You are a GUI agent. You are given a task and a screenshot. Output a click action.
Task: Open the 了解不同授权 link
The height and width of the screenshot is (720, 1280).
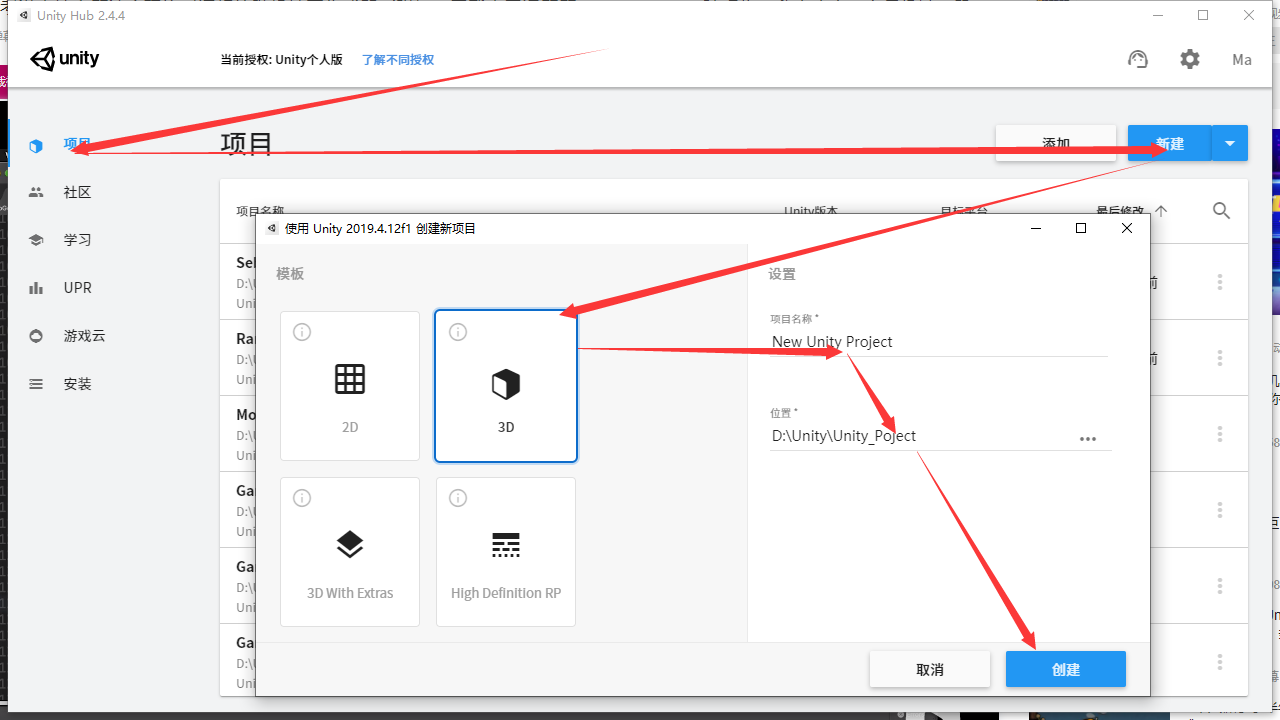click(x=397, y=59)
